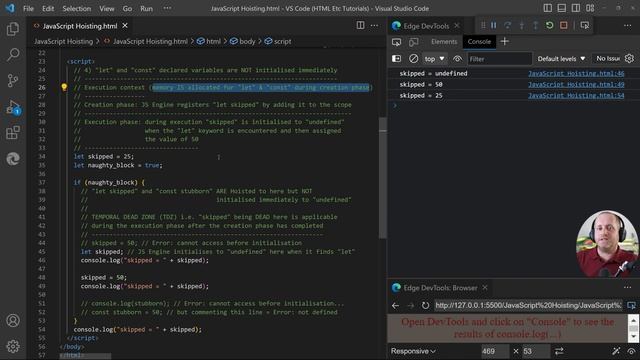Viewport: 640px width, 360px height.
Task: Click the editor vertical scrollbar thumb
Action: (382, 178)
